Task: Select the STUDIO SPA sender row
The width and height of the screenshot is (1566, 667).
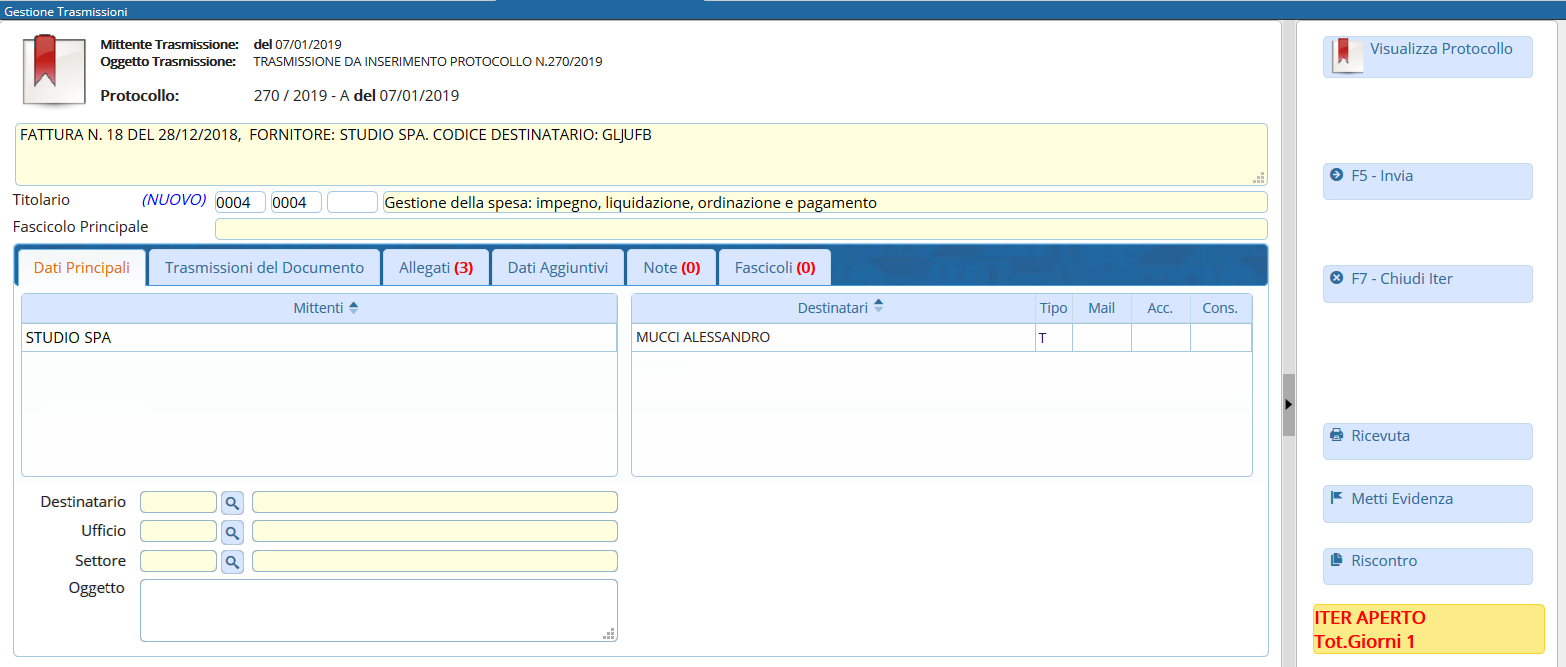Action: [318, 338]
